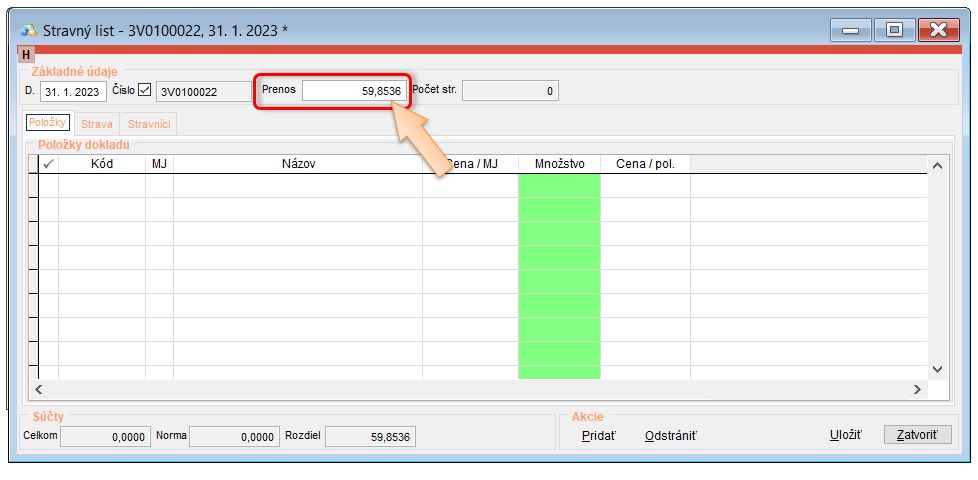Screen dimensions: 978x480
Task: Open the Stravníci tab
Action: tap(148, 124)
